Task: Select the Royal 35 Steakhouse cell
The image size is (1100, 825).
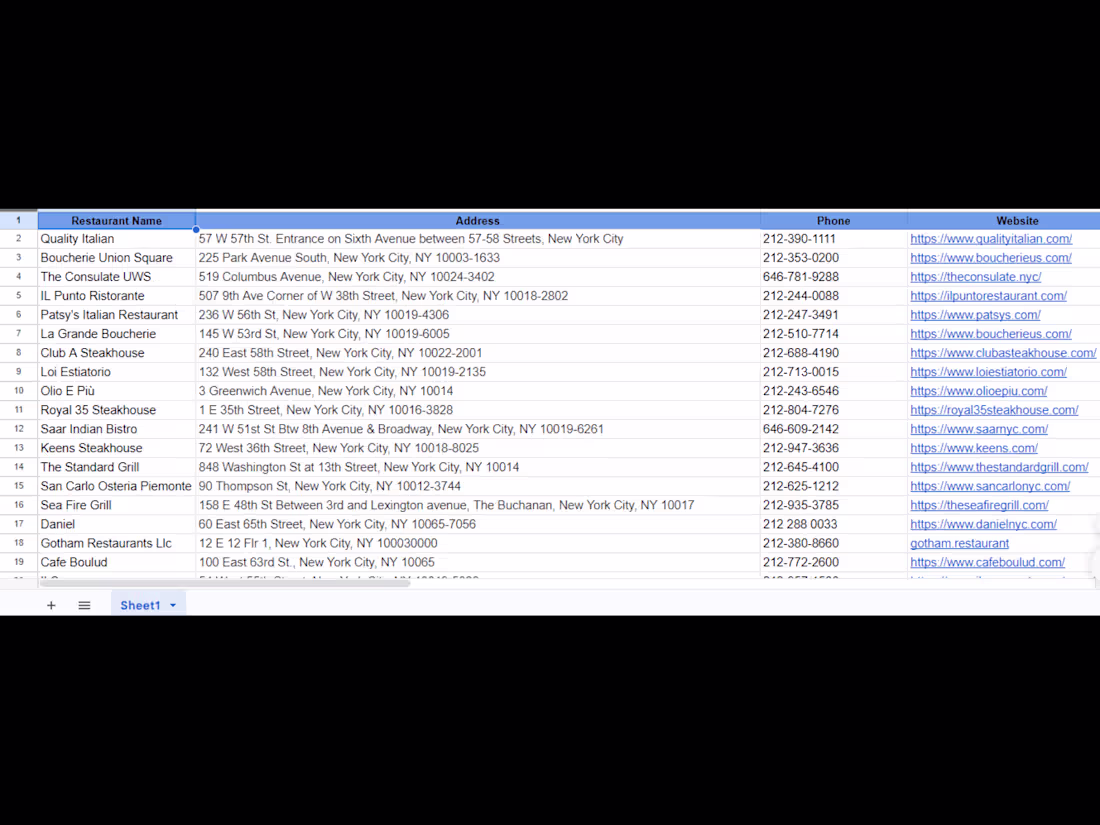Action: click(116, 410)
